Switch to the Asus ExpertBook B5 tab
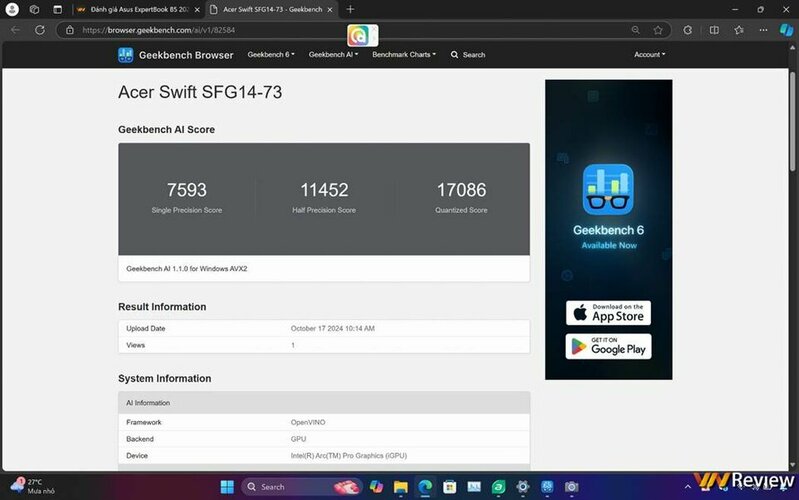The height and width of the screenshot is (500, 799). [x=137, y=9]
